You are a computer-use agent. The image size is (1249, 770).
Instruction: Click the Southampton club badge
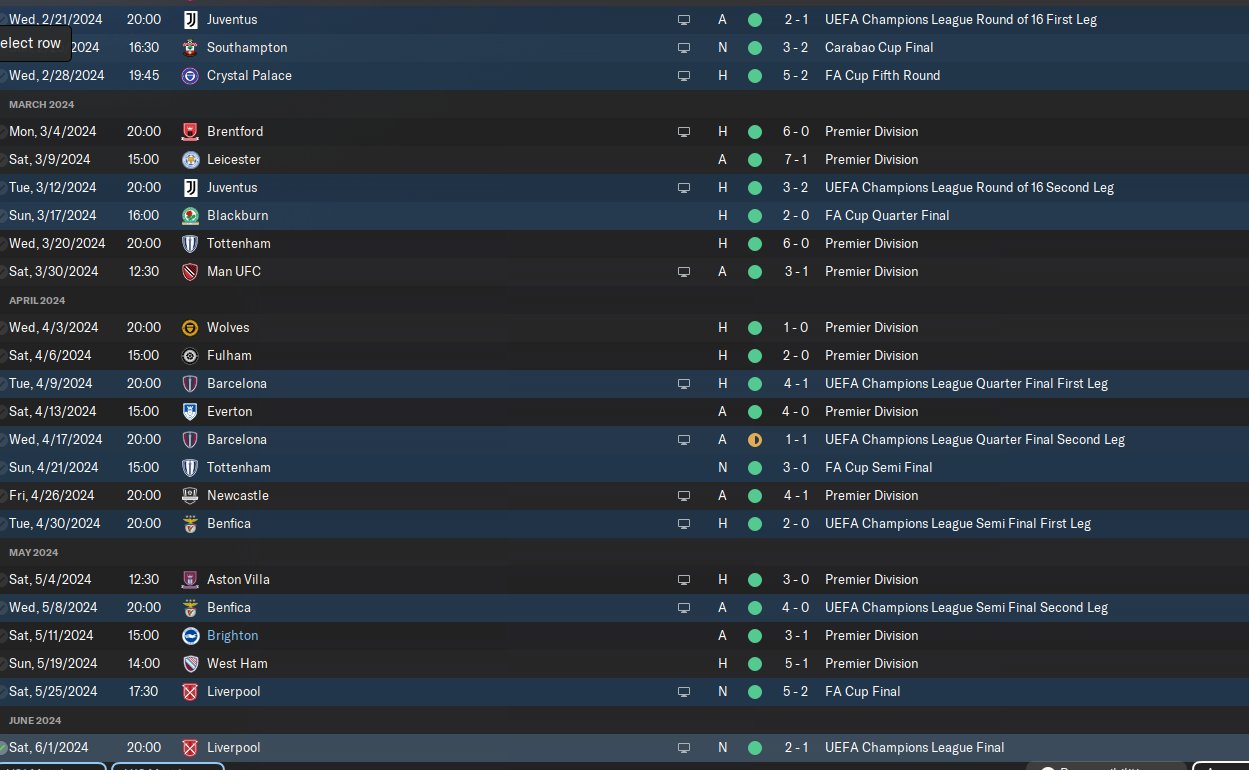click(x=191, y=47)
